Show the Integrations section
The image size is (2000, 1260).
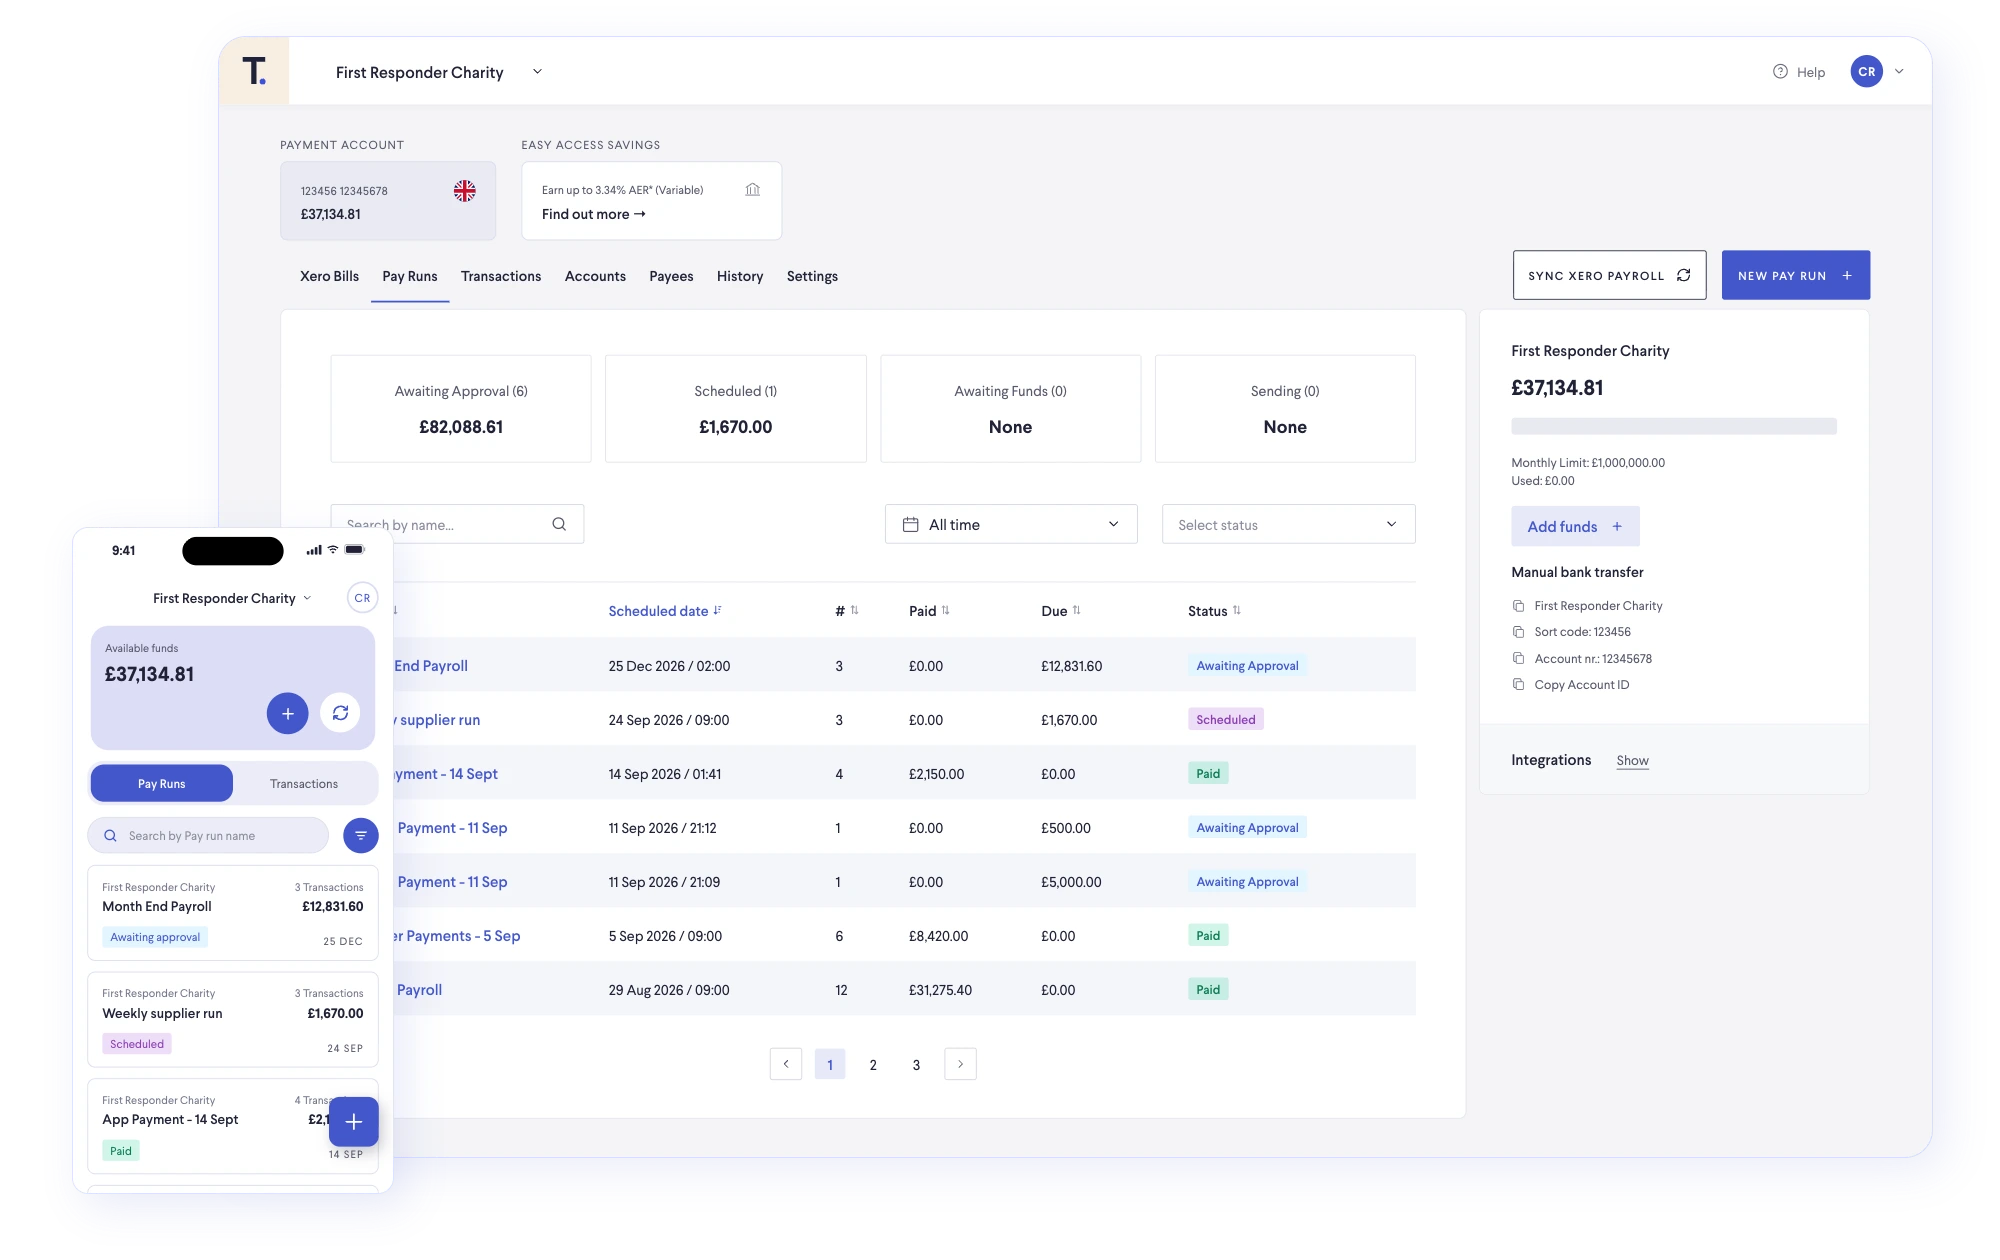[1632, 761]
